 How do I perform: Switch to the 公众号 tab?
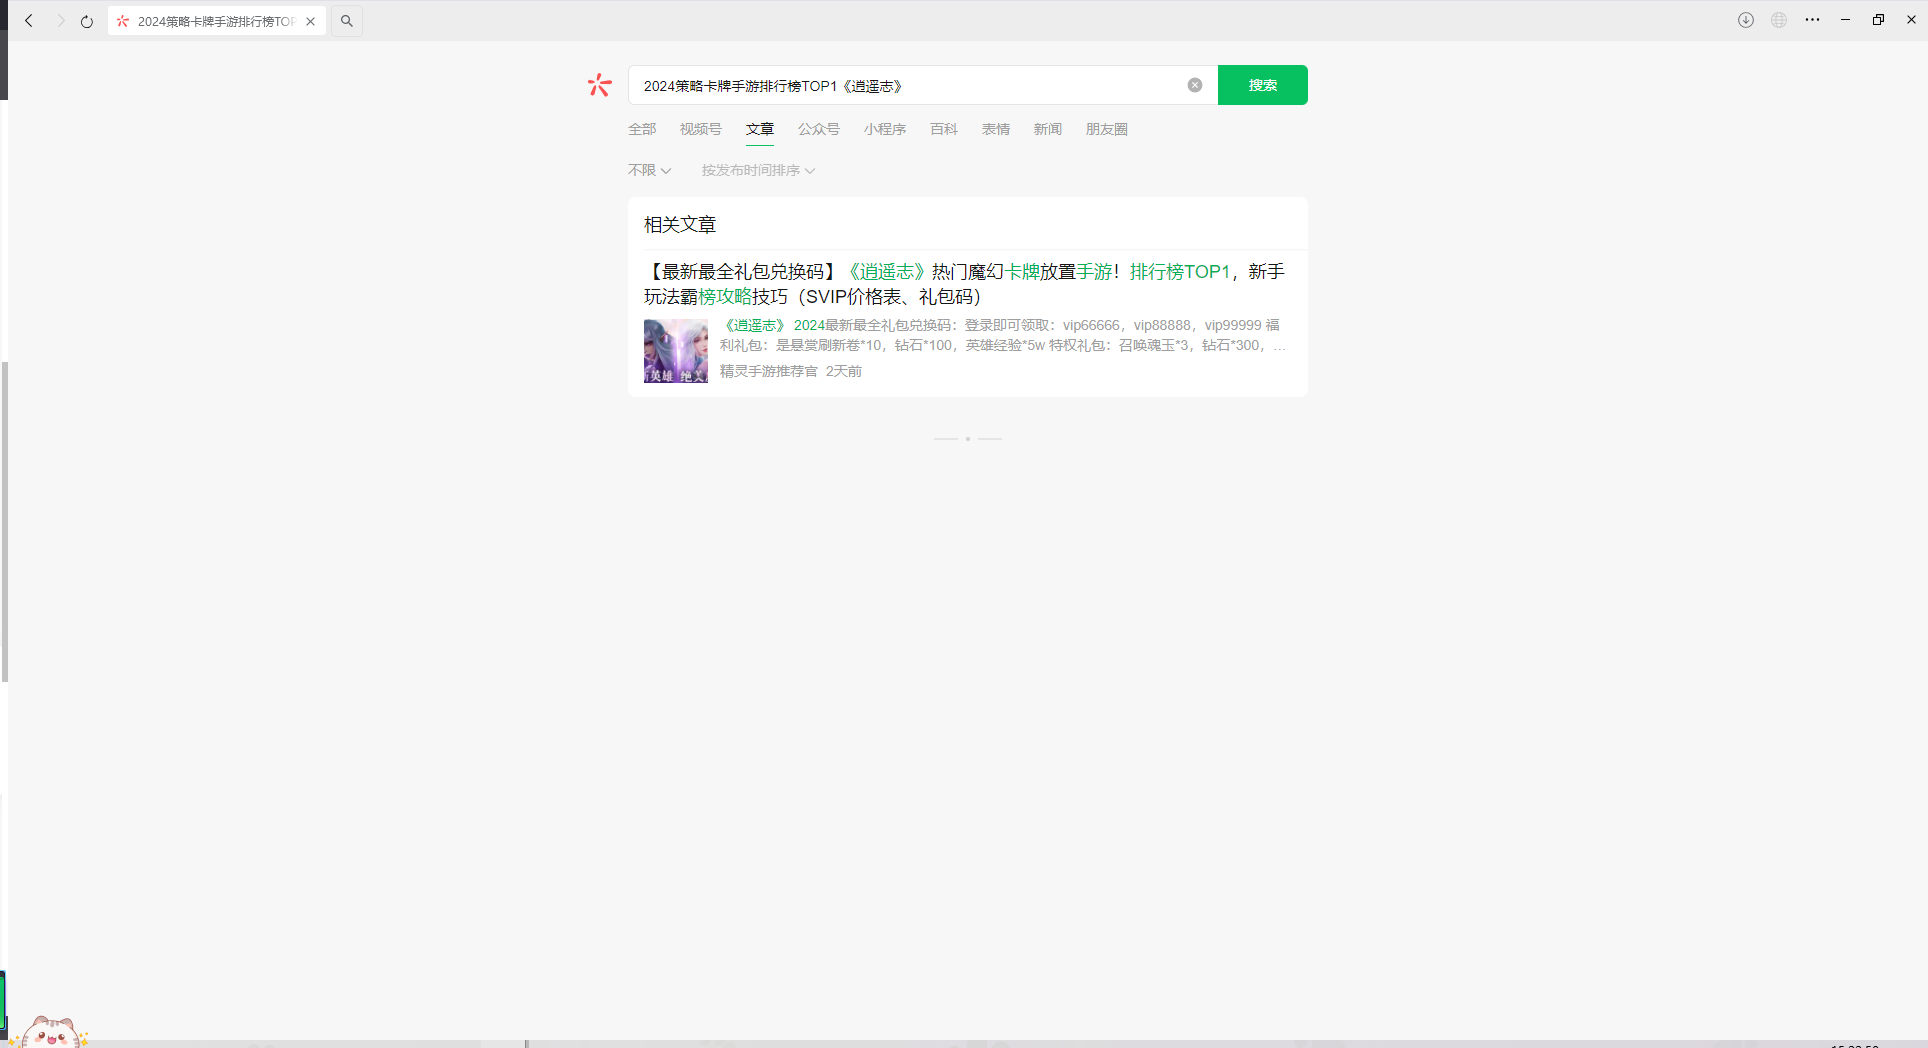tap(819, 129)
